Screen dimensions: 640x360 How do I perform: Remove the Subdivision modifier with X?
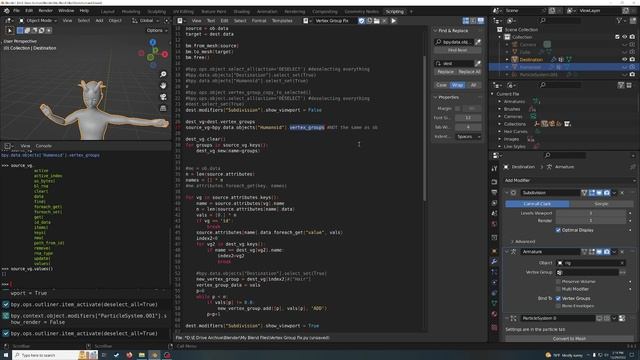[x=622, y=193]
